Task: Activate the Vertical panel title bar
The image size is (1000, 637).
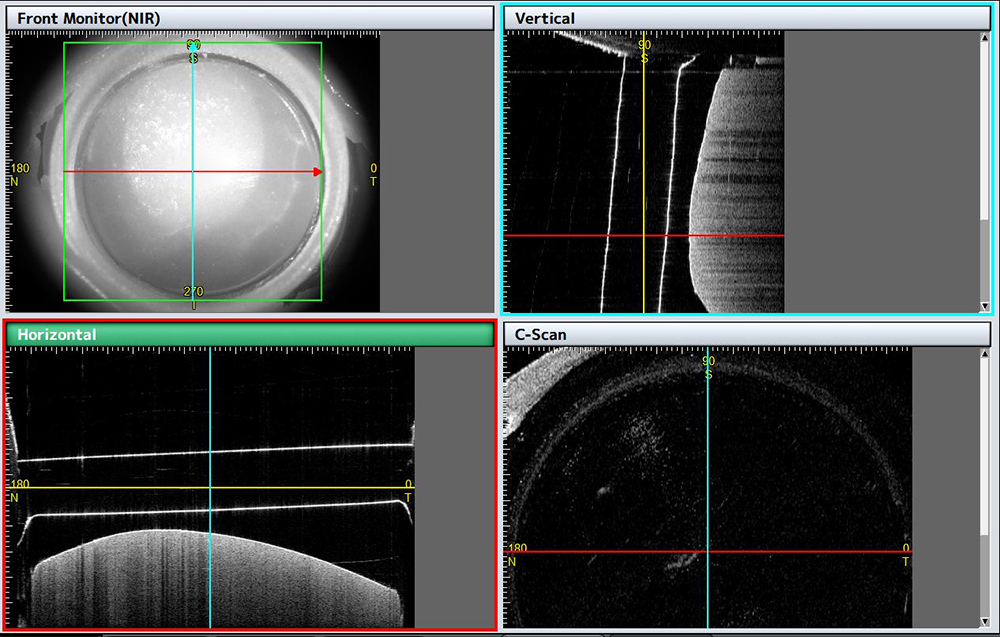Action: coord(747,18)
